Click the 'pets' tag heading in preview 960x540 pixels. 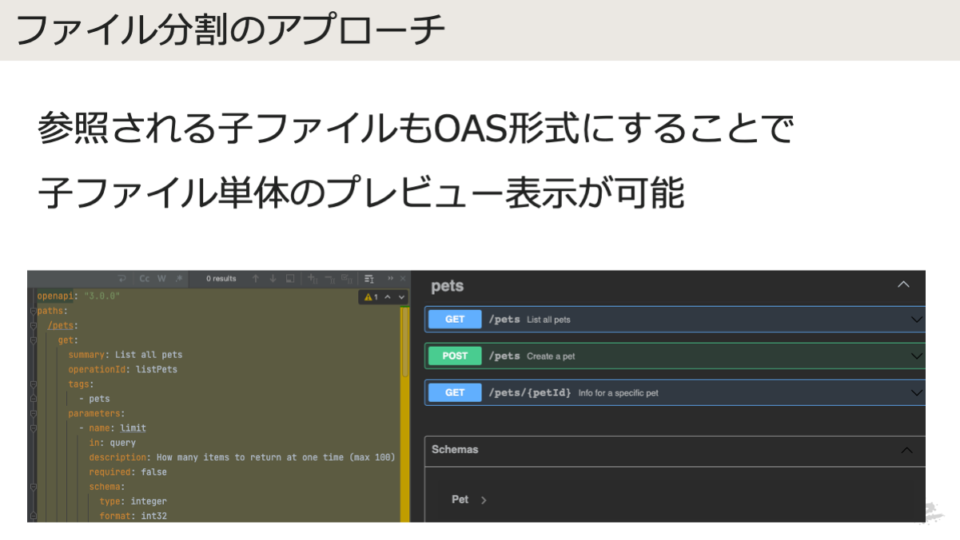click(x=447, y=286)
